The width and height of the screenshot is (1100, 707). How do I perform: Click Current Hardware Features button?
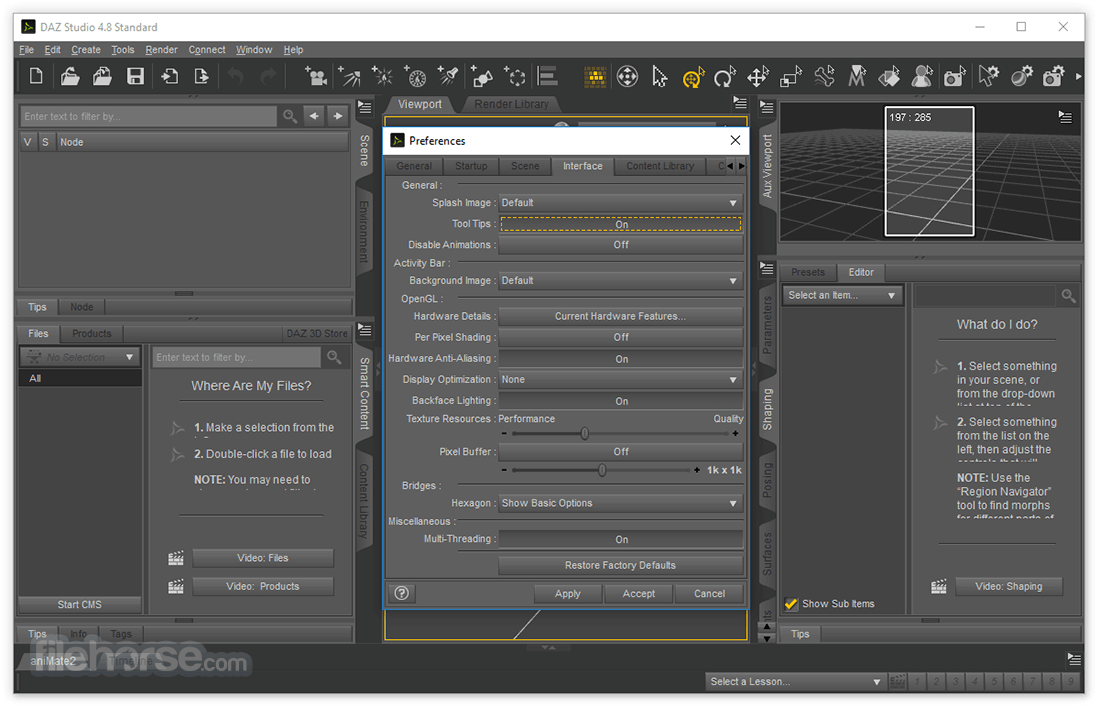(621, 316)
